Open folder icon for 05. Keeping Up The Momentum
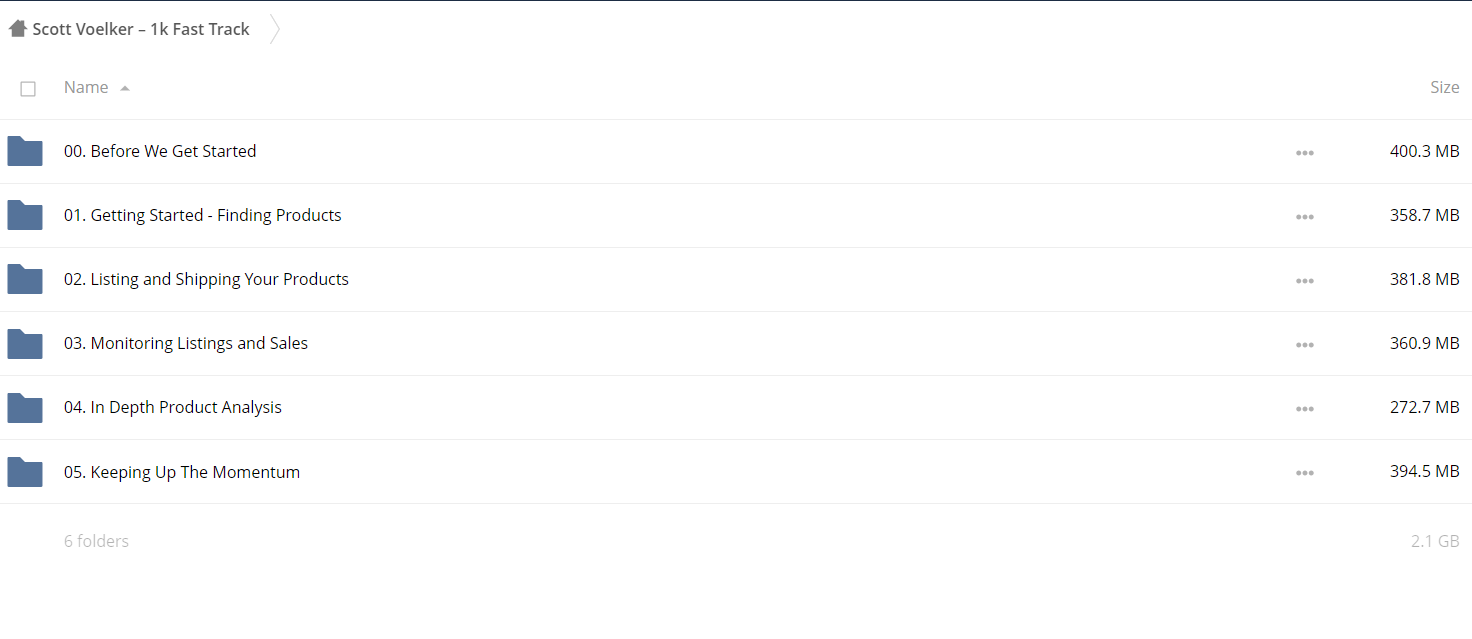Image resolution: width=1472 pixels, height=639 pixels. [x=25, y=472]
